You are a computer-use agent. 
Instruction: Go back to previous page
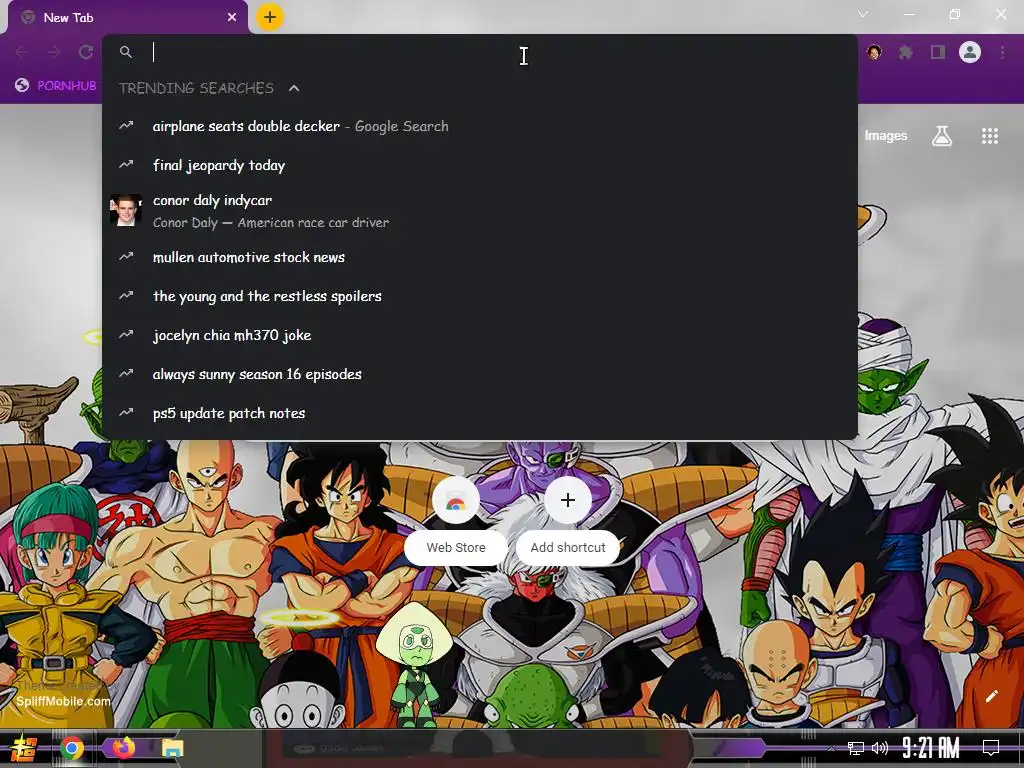[22, 52]
